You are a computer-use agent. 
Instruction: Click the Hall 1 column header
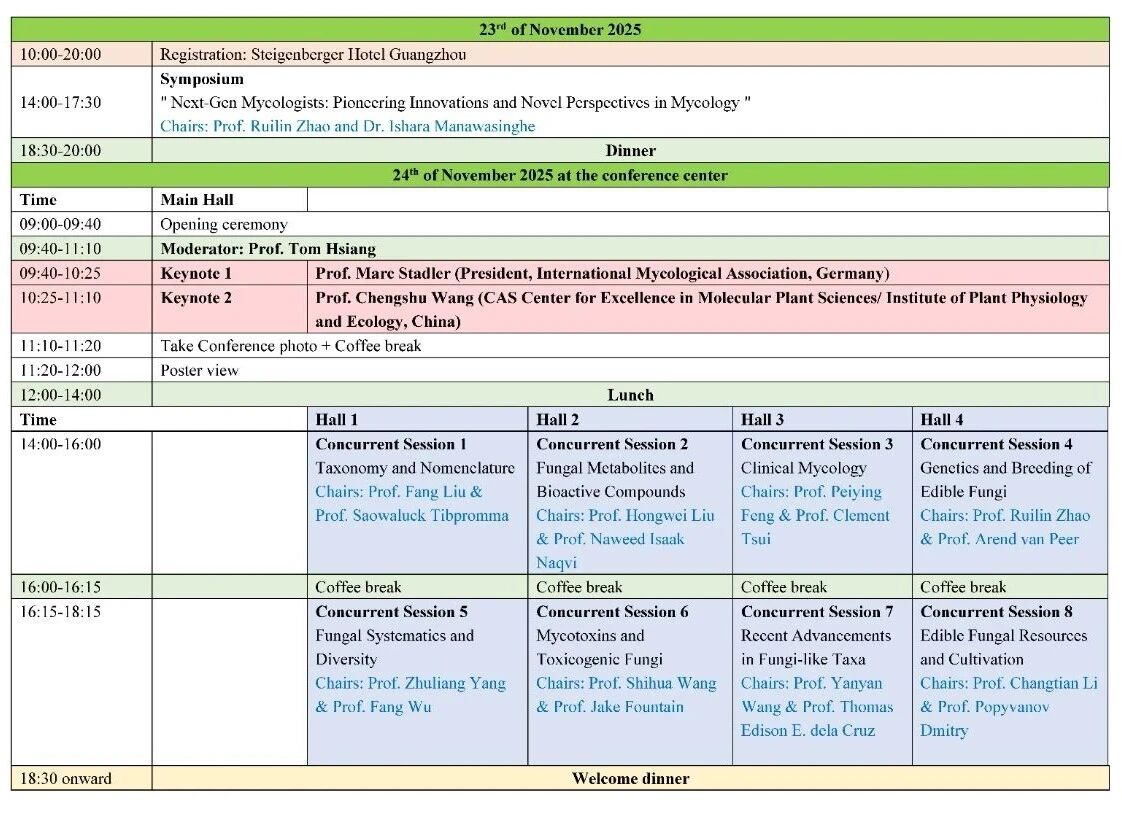(x=336, y=419)
